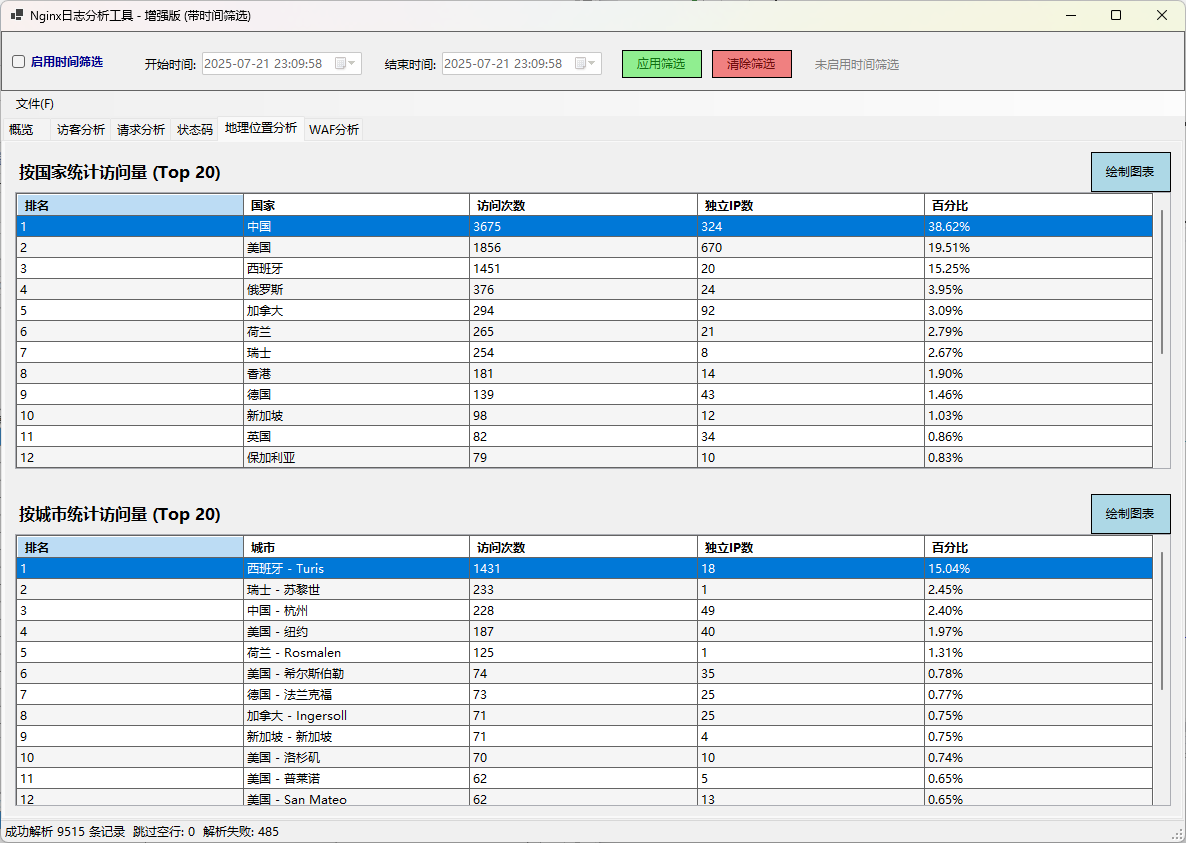The height and width of the screenshot is (843, 1186).
Task: Click the red 清除筛选 button
Action: tap(751, 64)
